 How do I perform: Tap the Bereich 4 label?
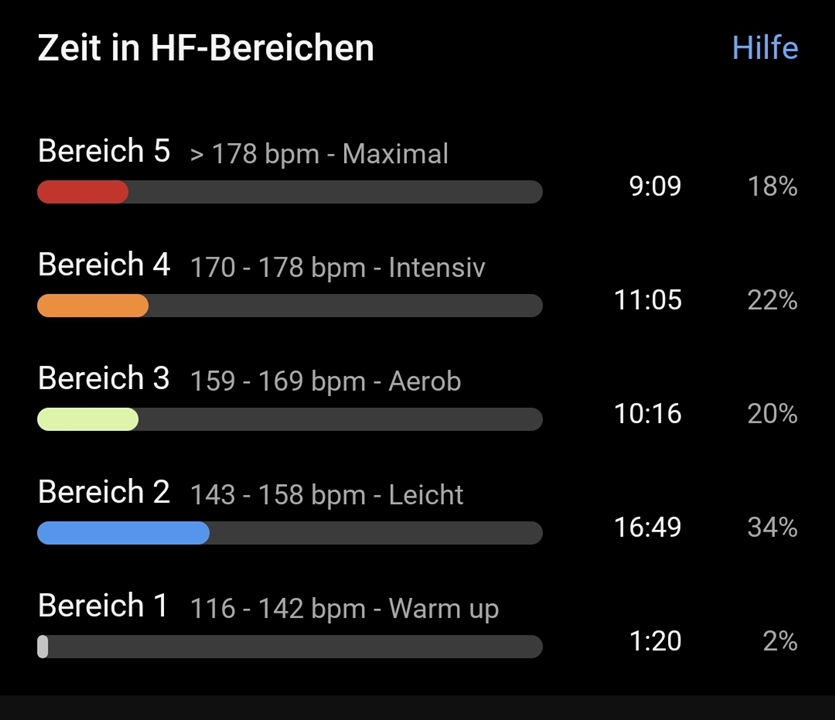click(104, 265)
